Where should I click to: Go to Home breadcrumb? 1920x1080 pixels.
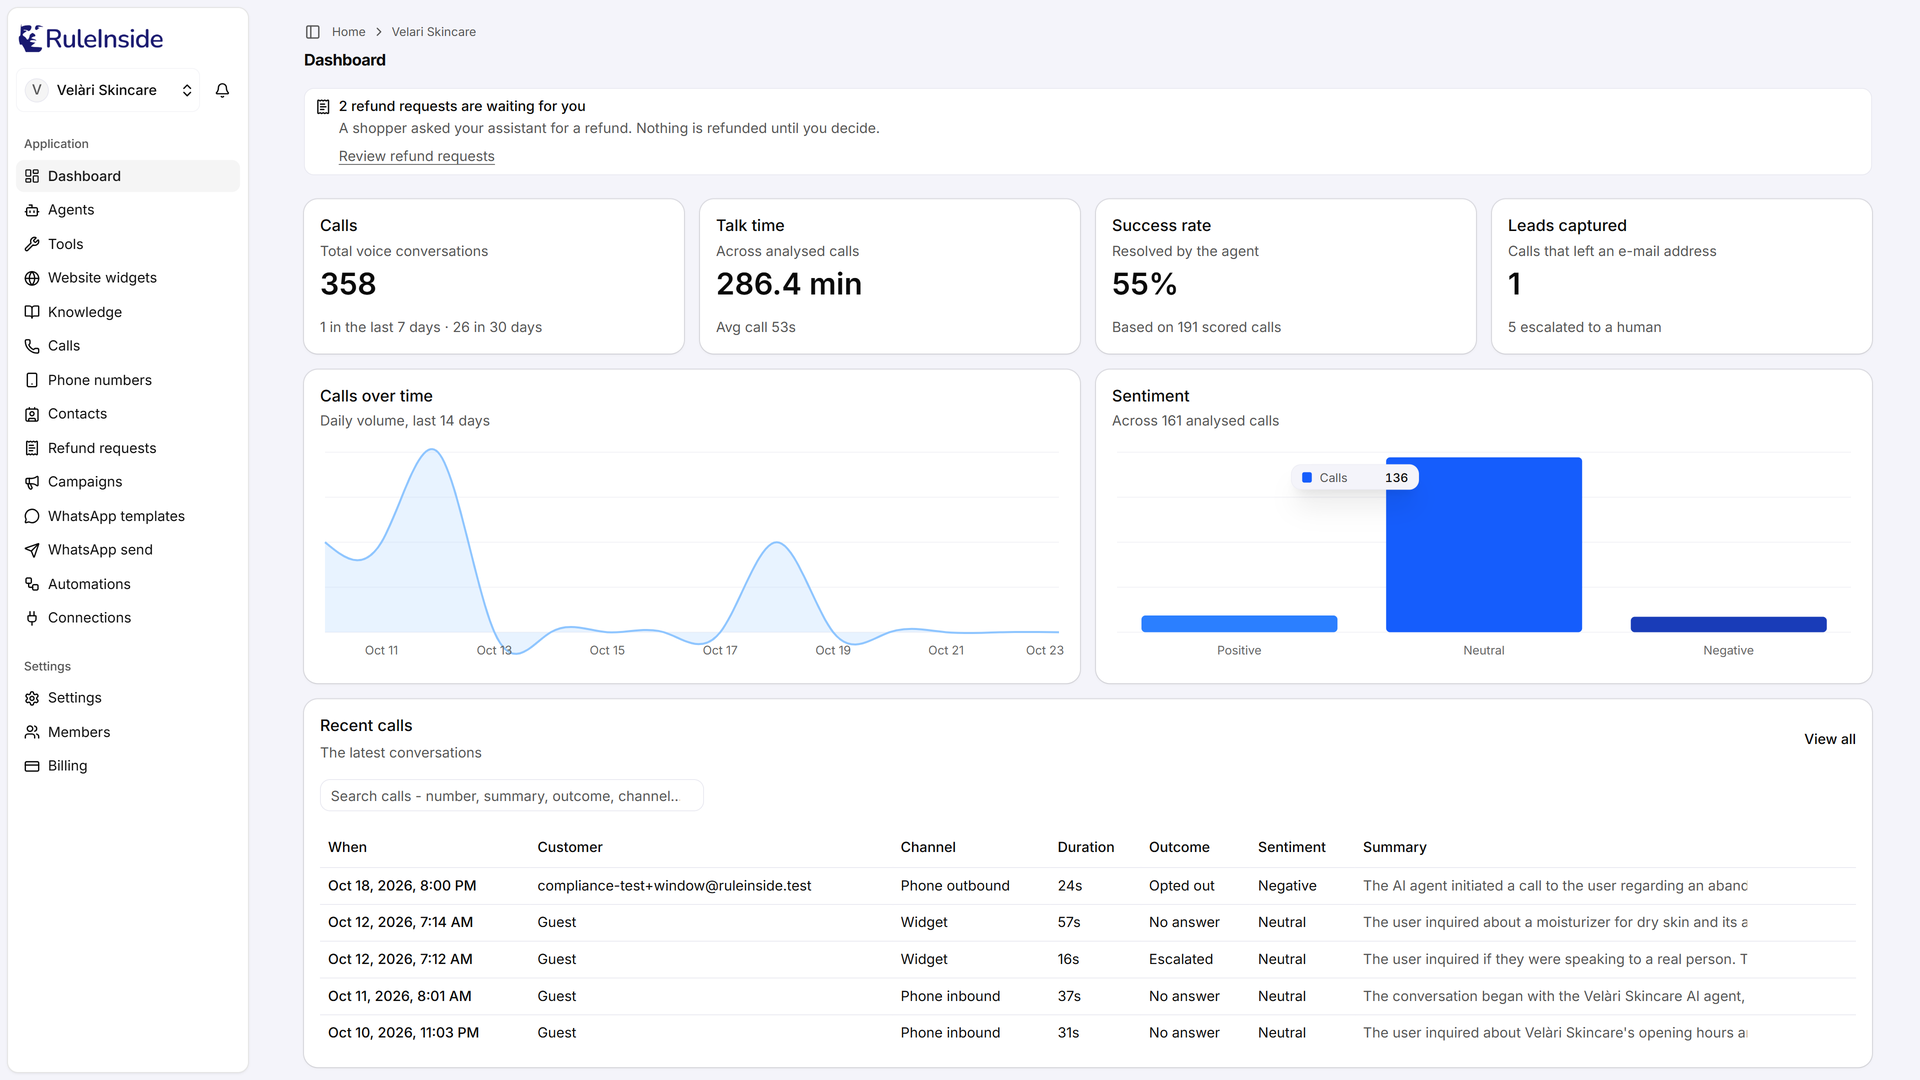tap(348, 32)
